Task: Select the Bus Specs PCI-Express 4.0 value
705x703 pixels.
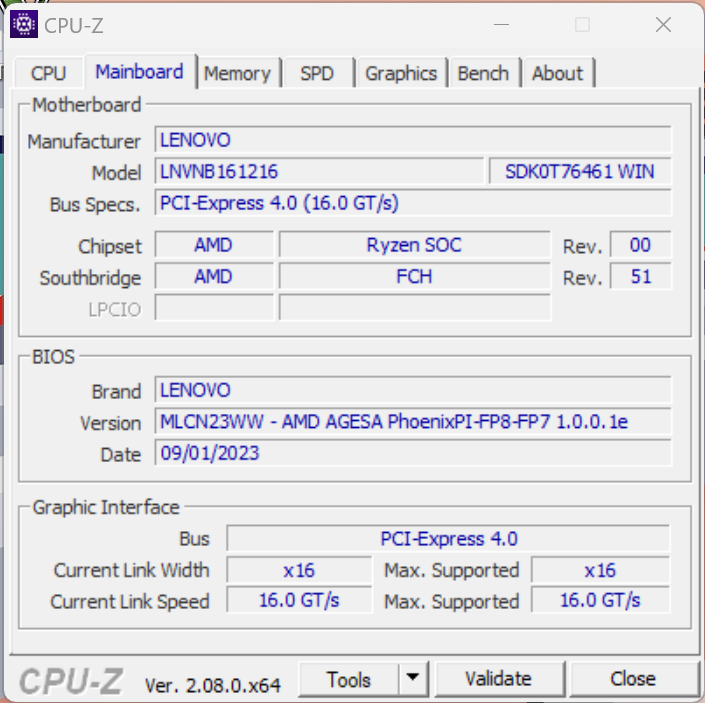Action: tap(413, 203)
